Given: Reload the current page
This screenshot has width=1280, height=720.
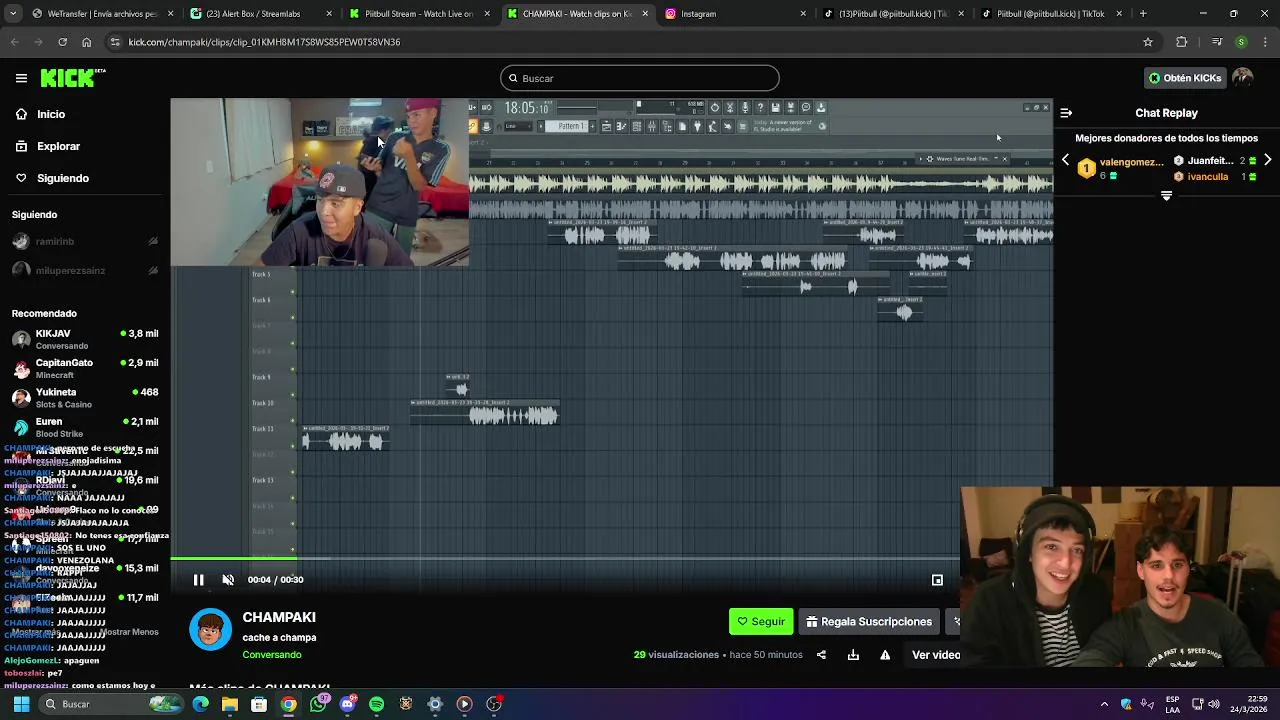Looking at the screenshot, I should pyautogui.click(x=62, y=42).
